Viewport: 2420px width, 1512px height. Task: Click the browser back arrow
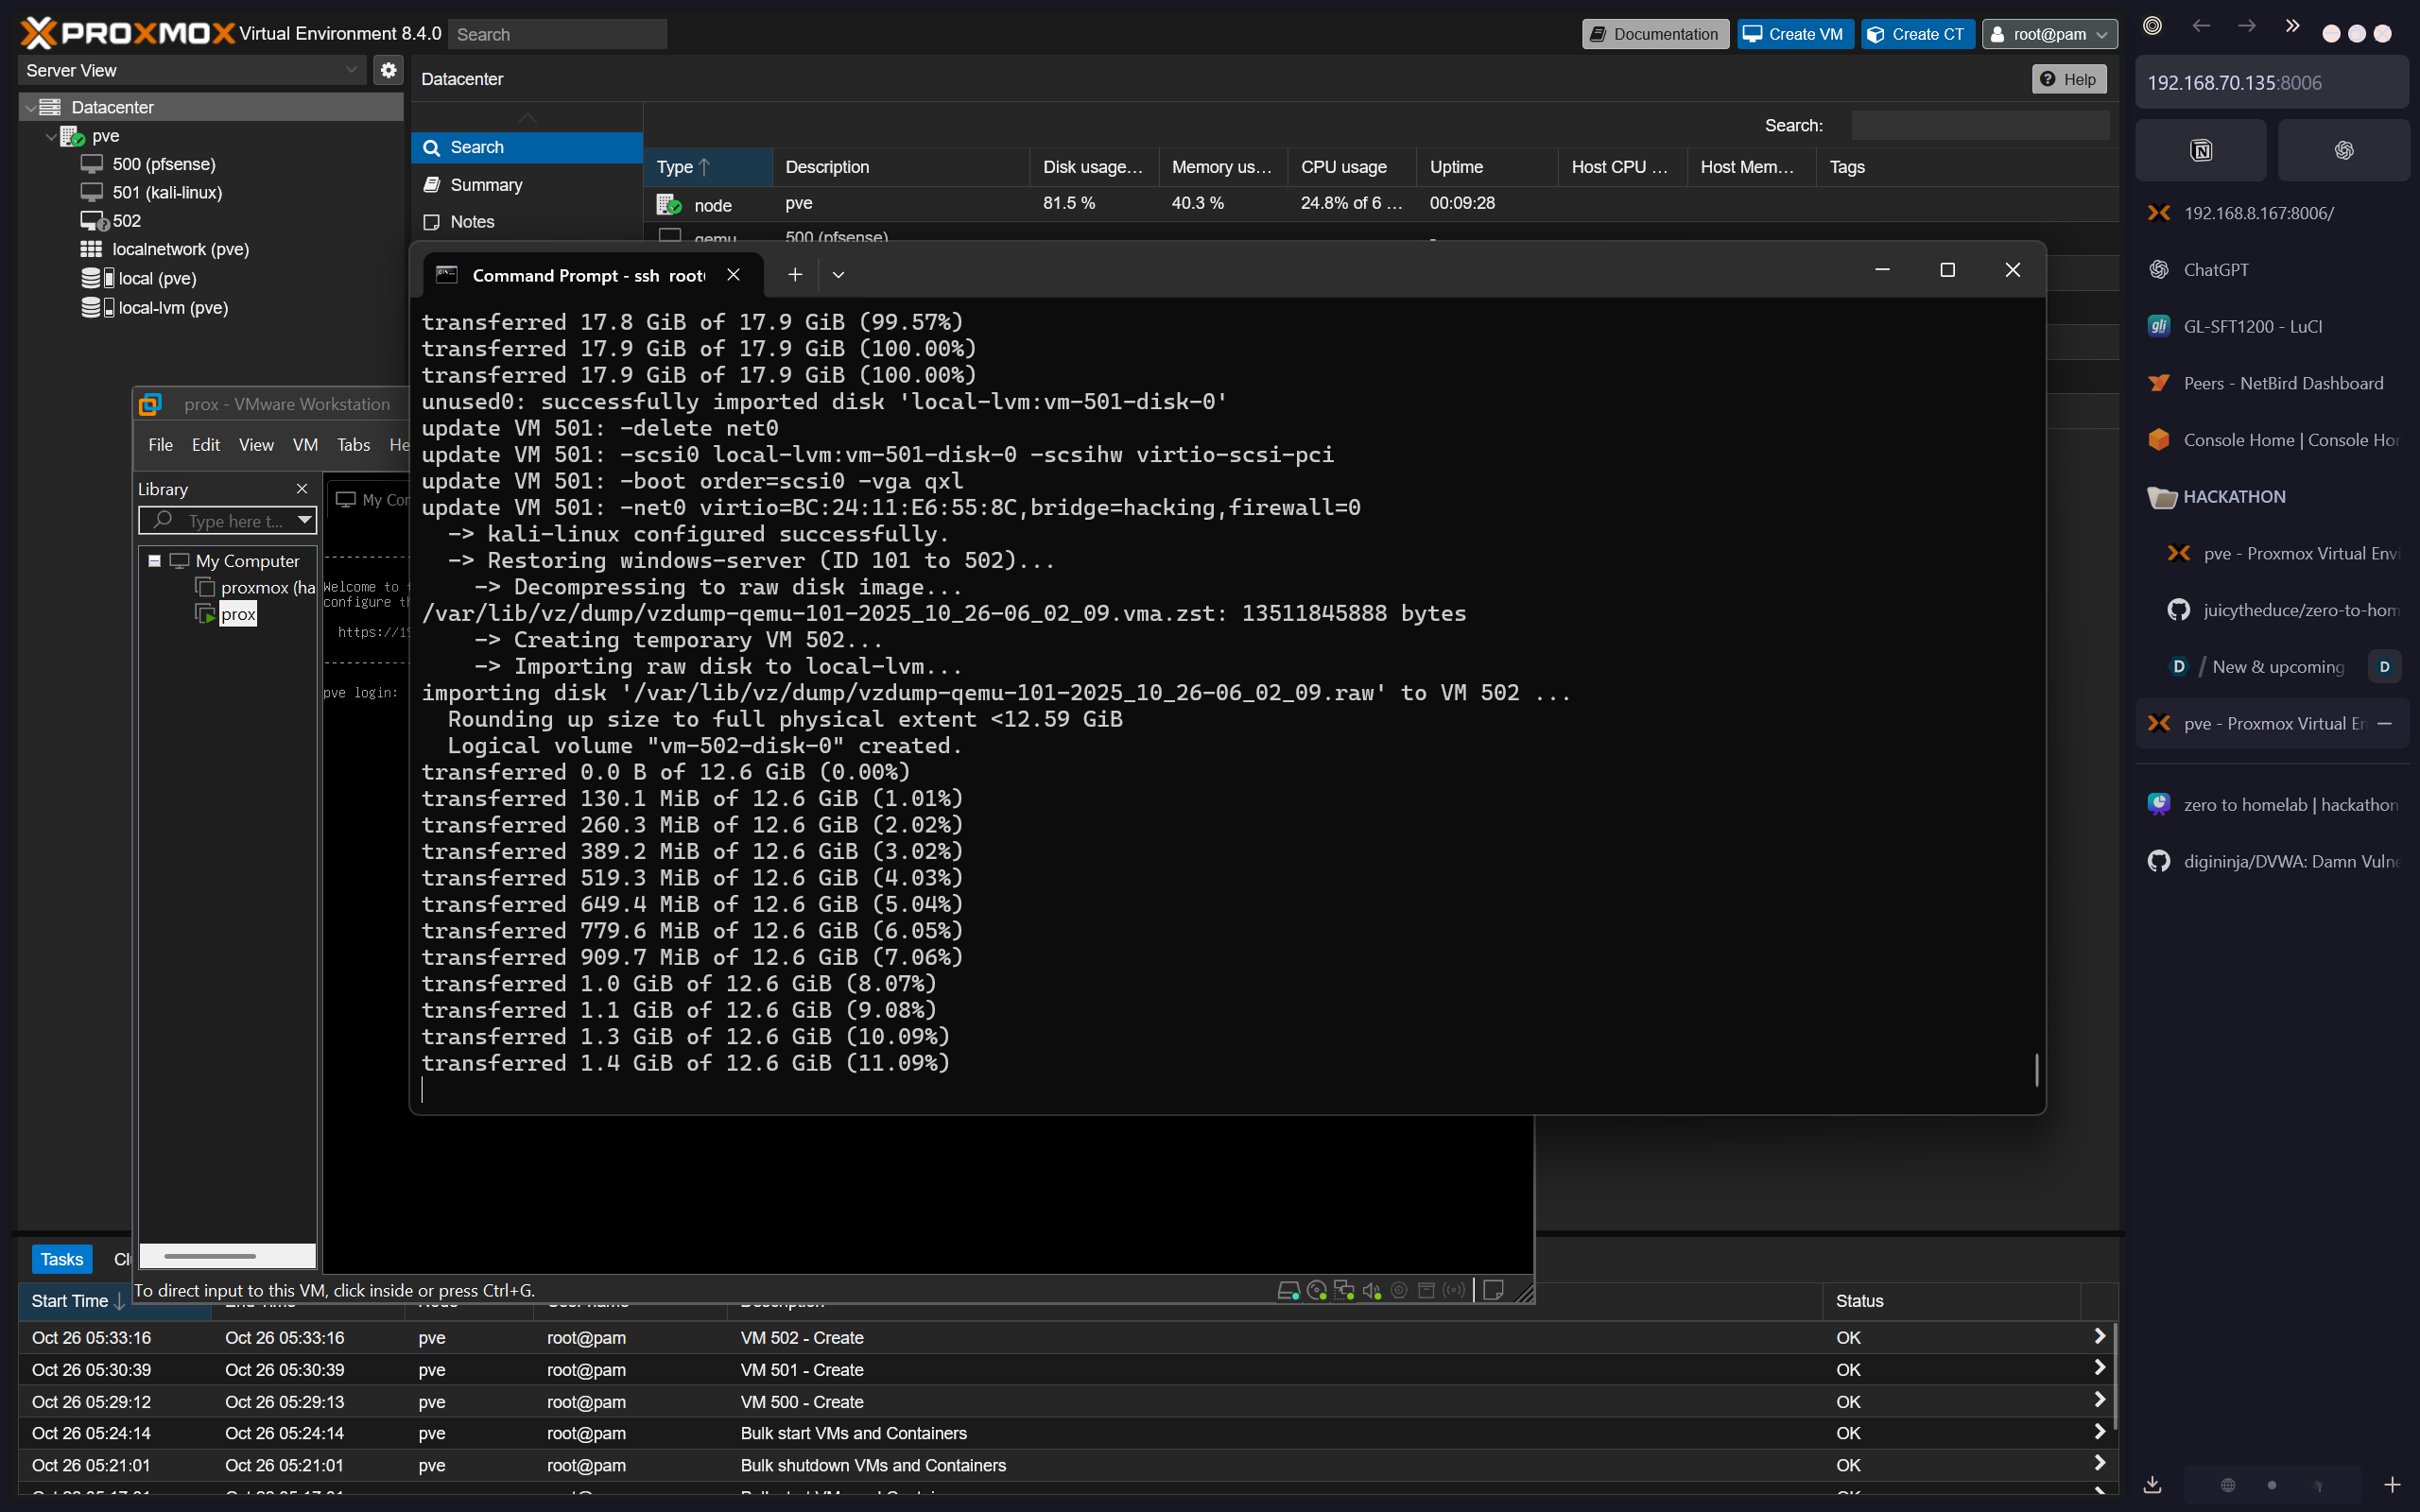click(2200, 26)
